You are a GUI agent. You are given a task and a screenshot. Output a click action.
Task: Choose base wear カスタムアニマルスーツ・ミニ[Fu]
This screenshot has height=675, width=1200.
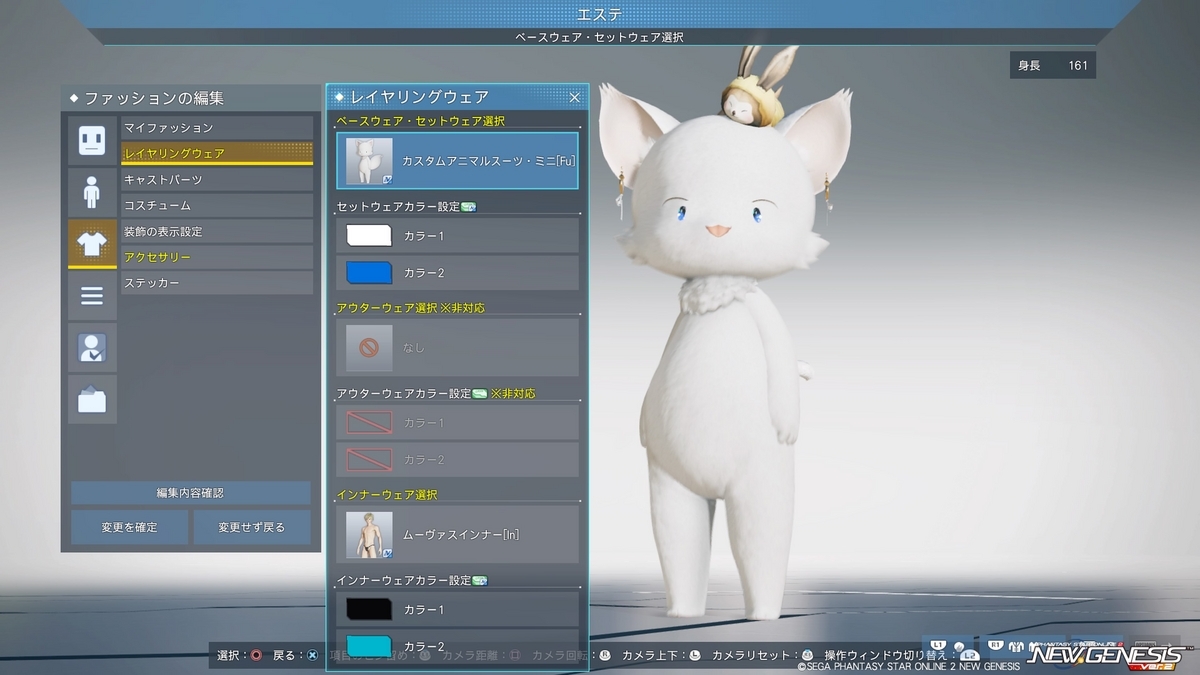[458, 161]
